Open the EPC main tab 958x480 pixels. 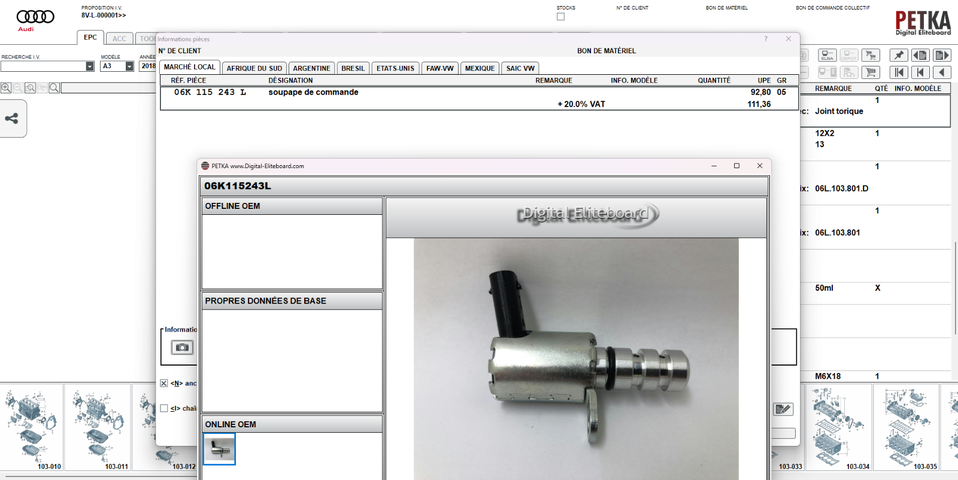point(90,38)
